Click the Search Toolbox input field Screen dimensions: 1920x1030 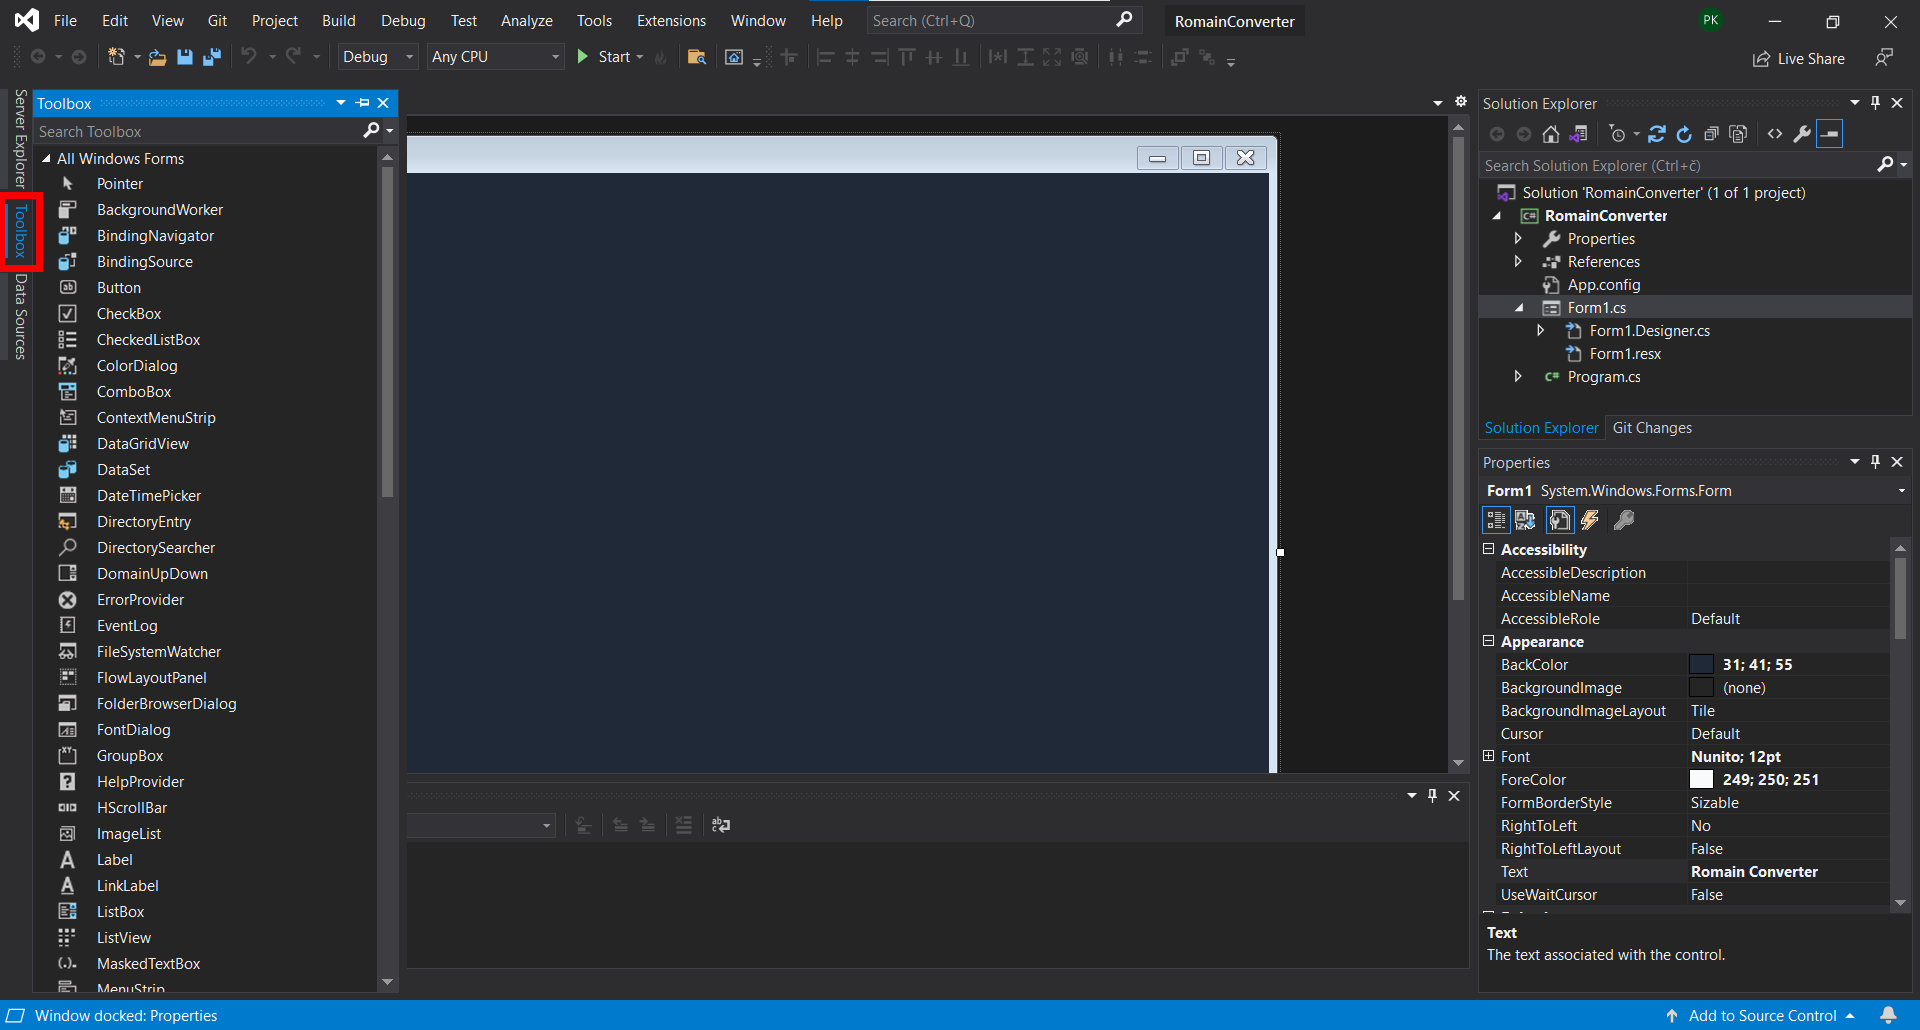click(198, 131)
